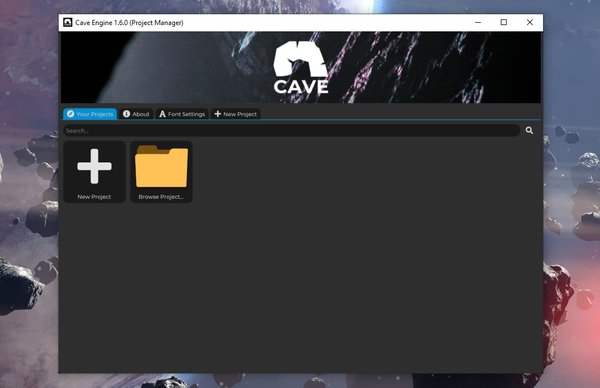
Task: Select the New Project tab
Action: tap(236, 114)
